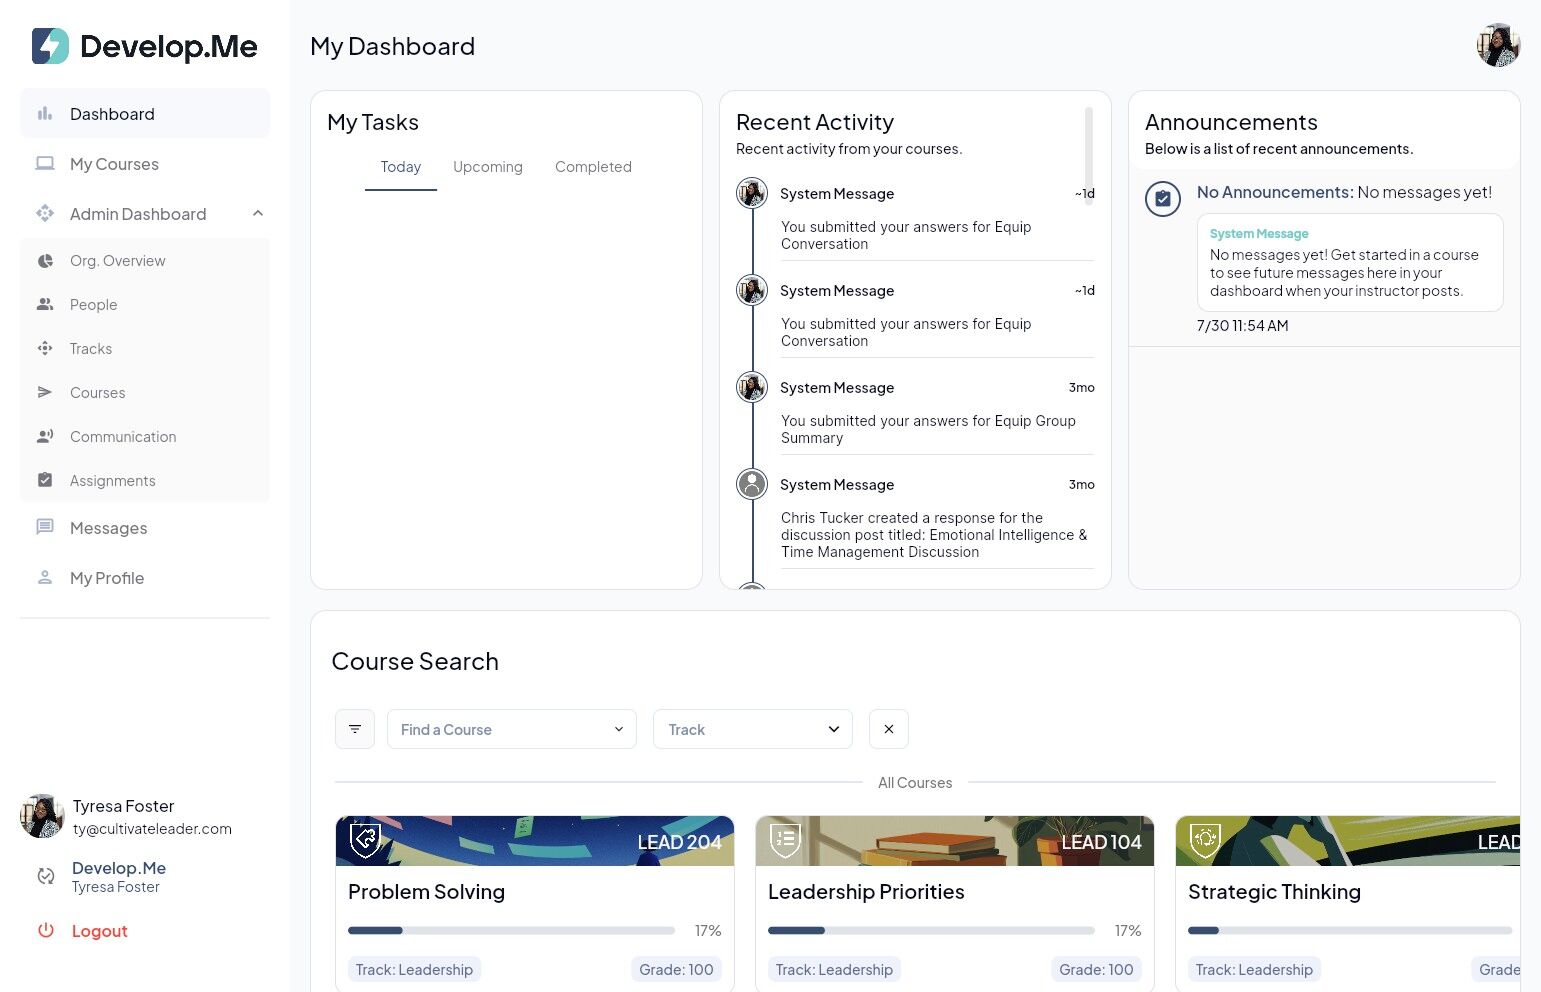The height and width of the screenshot is (992, 1541).
Task: Open My Profile from the sidebar
Action: point(145,578)
